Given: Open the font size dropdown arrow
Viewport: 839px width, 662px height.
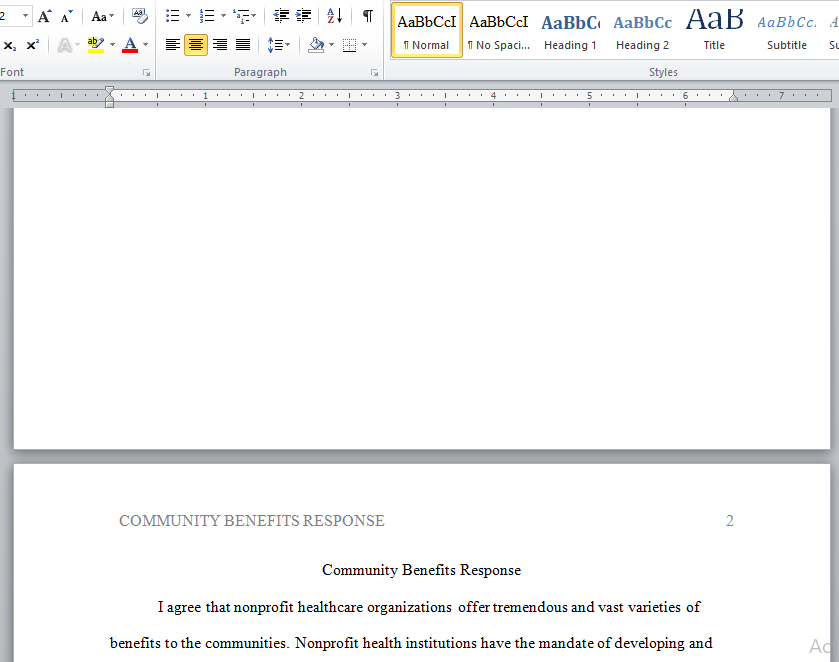Looking at the screenshot, I should (x=25, y=16).
